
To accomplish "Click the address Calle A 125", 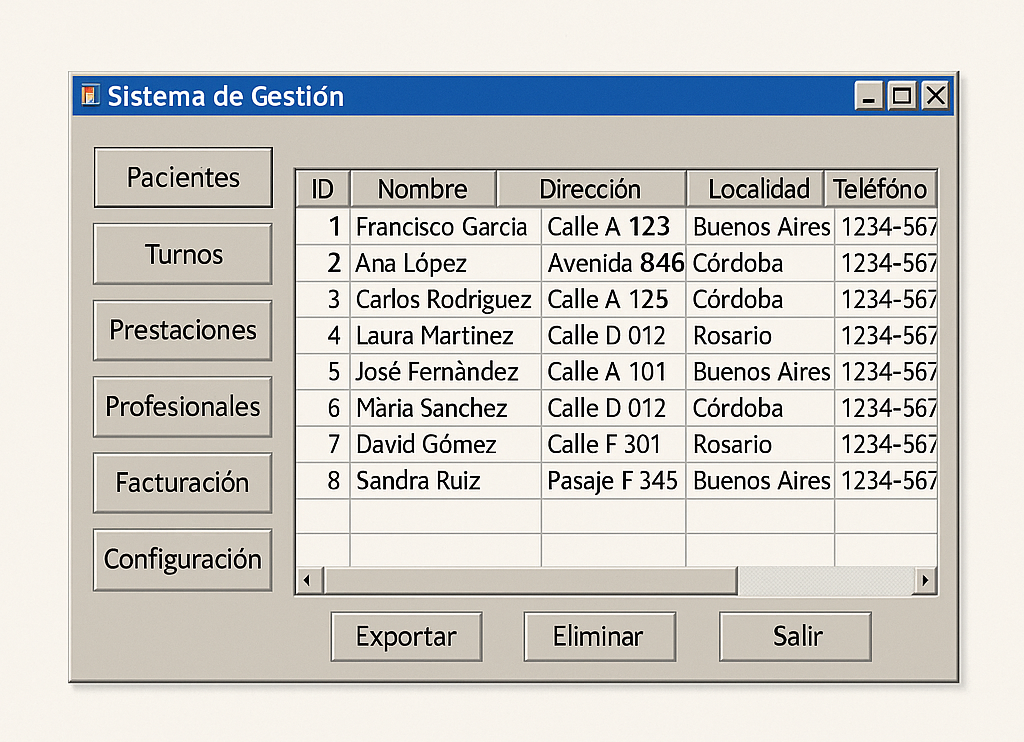I will tap(613, 299).
